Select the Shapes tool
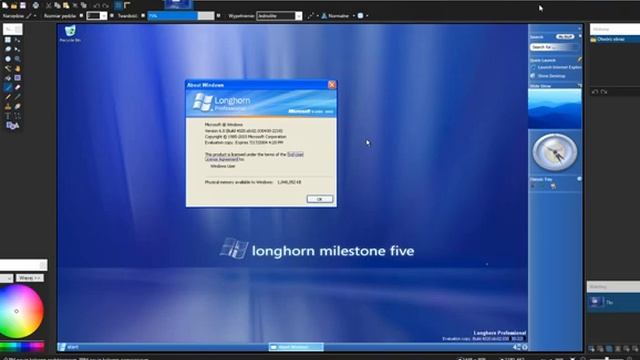This screenshot has height=360, width=640. coord(12,126)
